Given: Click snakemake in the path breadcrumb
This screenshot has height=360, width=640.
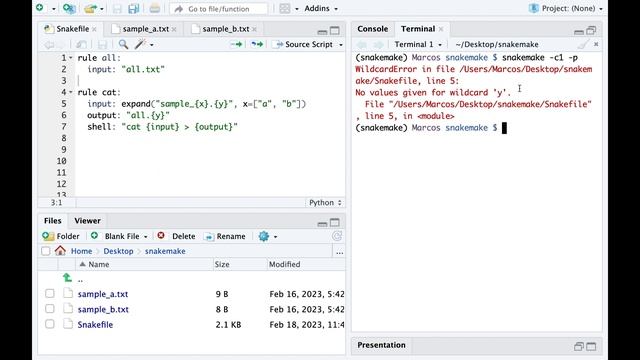Looking at the screenshot, I should point(165,251).
